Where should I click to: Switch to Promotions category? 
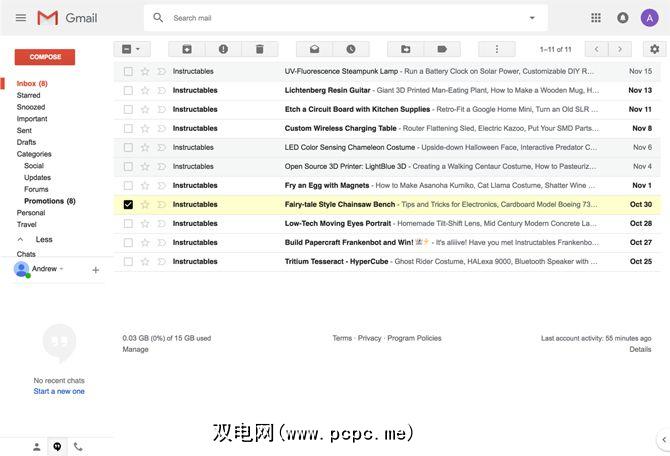50,201
